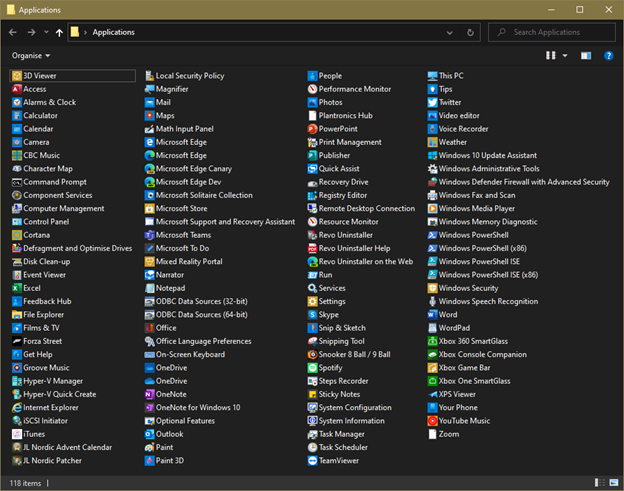624x491 pixels.
Task: Open the Help button
Action: pyautogui.click(x=608, y=56)
